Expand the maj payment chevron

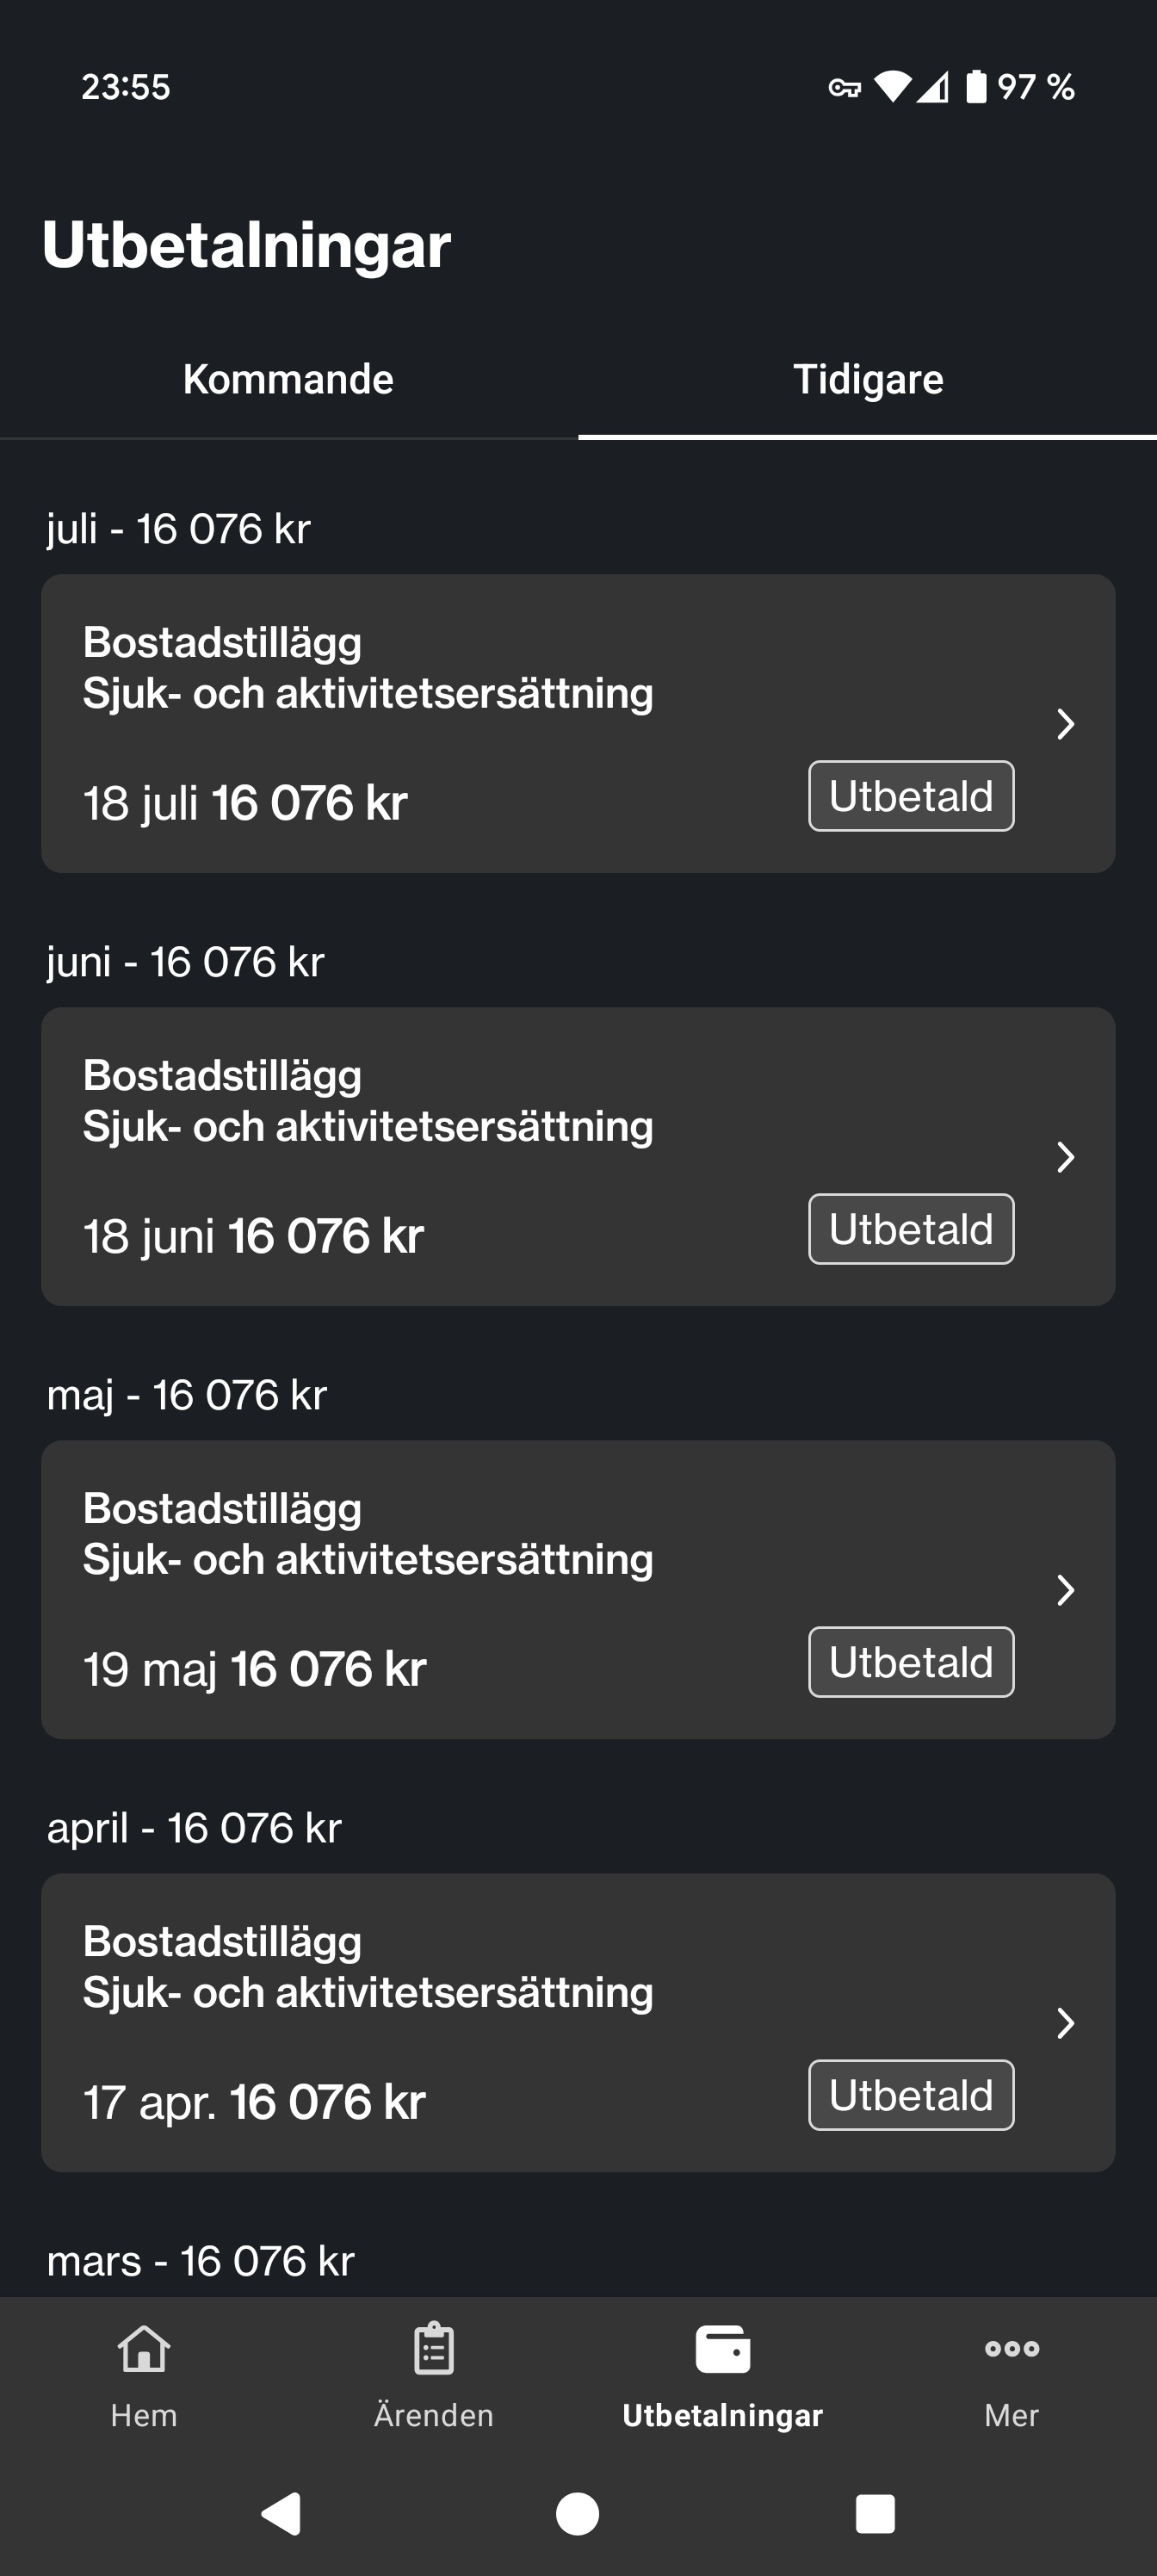pyautogui.click(x=1066, y=1590)
